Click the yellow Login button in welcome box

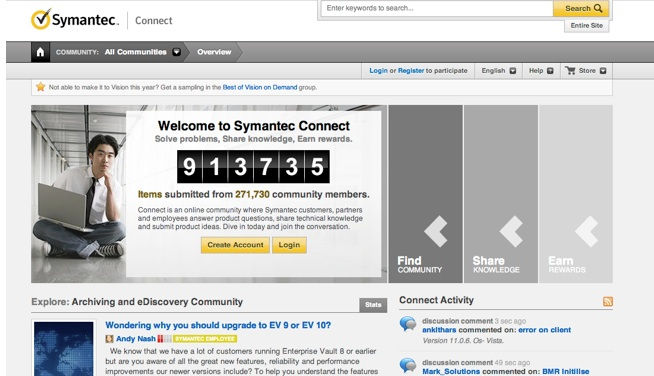pyautogui.click(x=289, y=245)
